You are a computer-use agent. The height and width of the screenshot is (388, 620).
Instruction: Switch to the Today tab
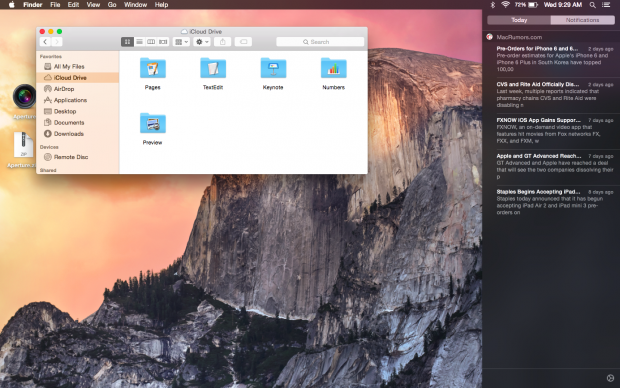click(519, 20)
